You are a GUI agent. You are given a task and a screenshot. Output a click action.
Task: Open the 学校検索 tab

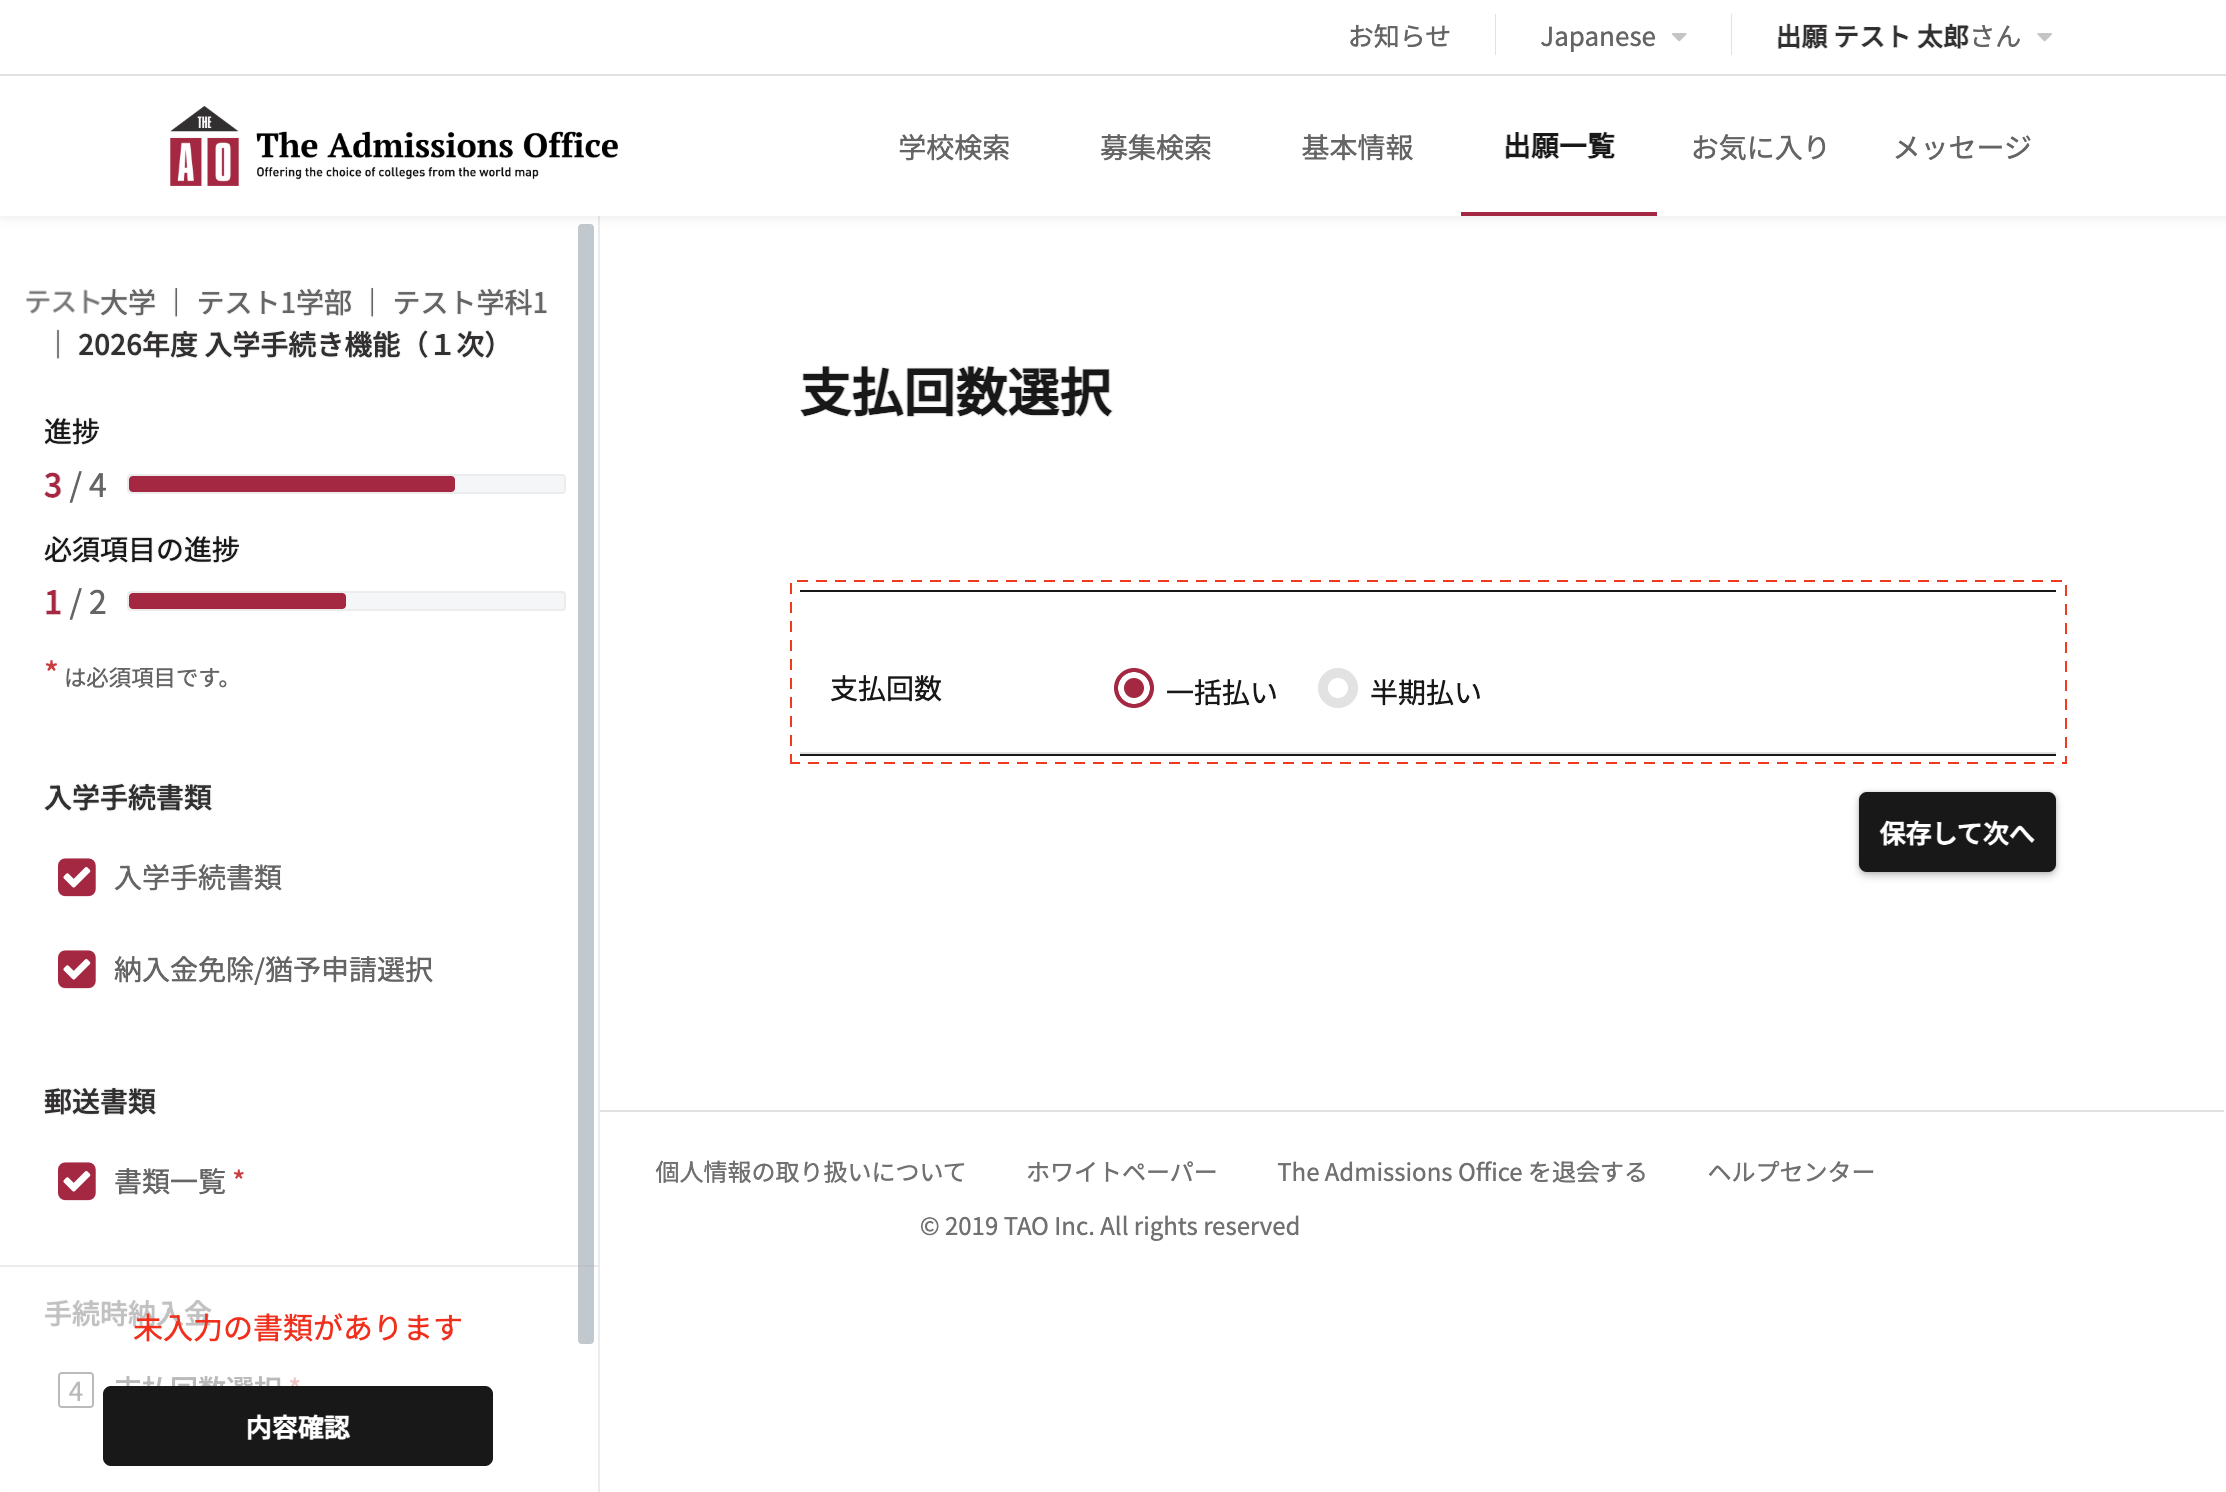953,147
